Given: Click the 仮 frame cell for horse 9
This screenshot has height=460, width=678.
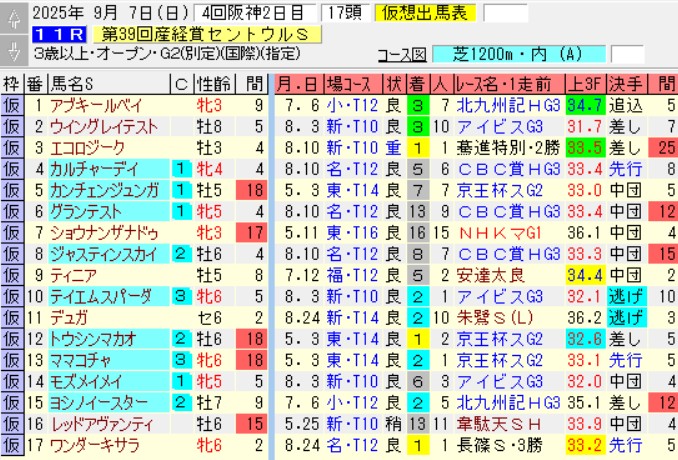Looking at the screenshot, I should click(11, 273).
